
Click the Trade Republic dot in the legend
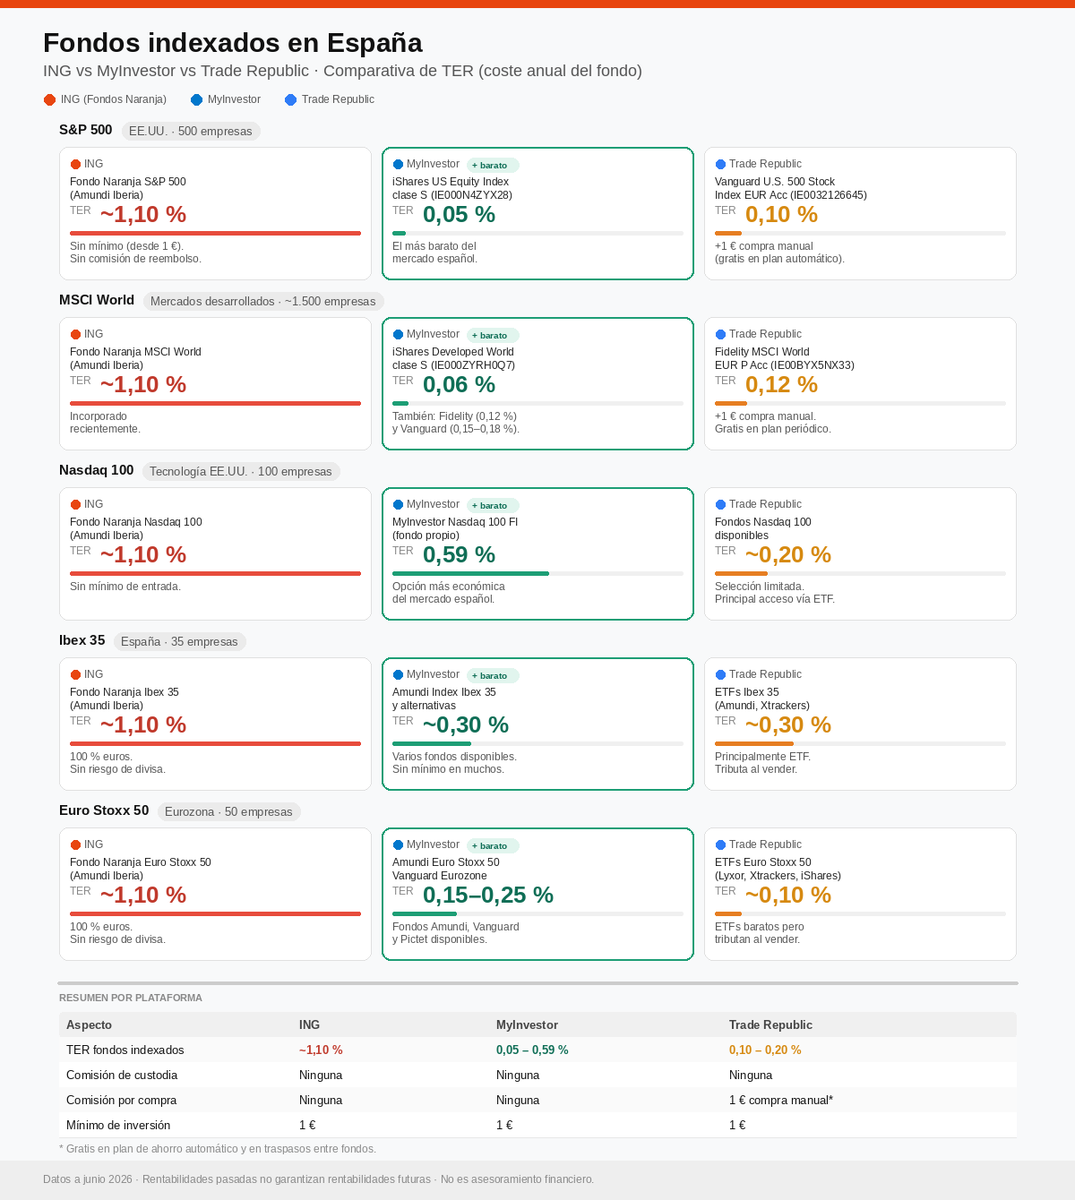[x=291, y=100]
